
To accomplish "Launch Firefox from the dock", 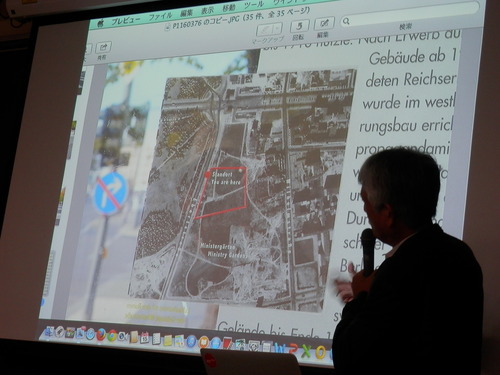I will pyautogui.click(x=101, y=335).
